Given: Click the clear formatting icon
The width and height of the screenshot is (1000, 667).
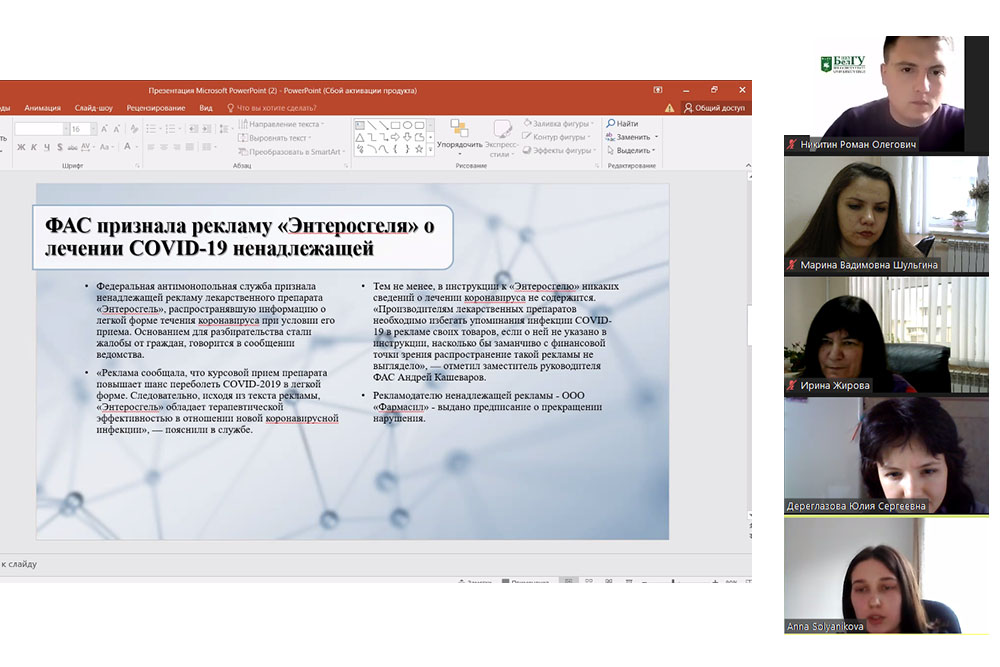Looking at the screenshot, I should 134,129.
